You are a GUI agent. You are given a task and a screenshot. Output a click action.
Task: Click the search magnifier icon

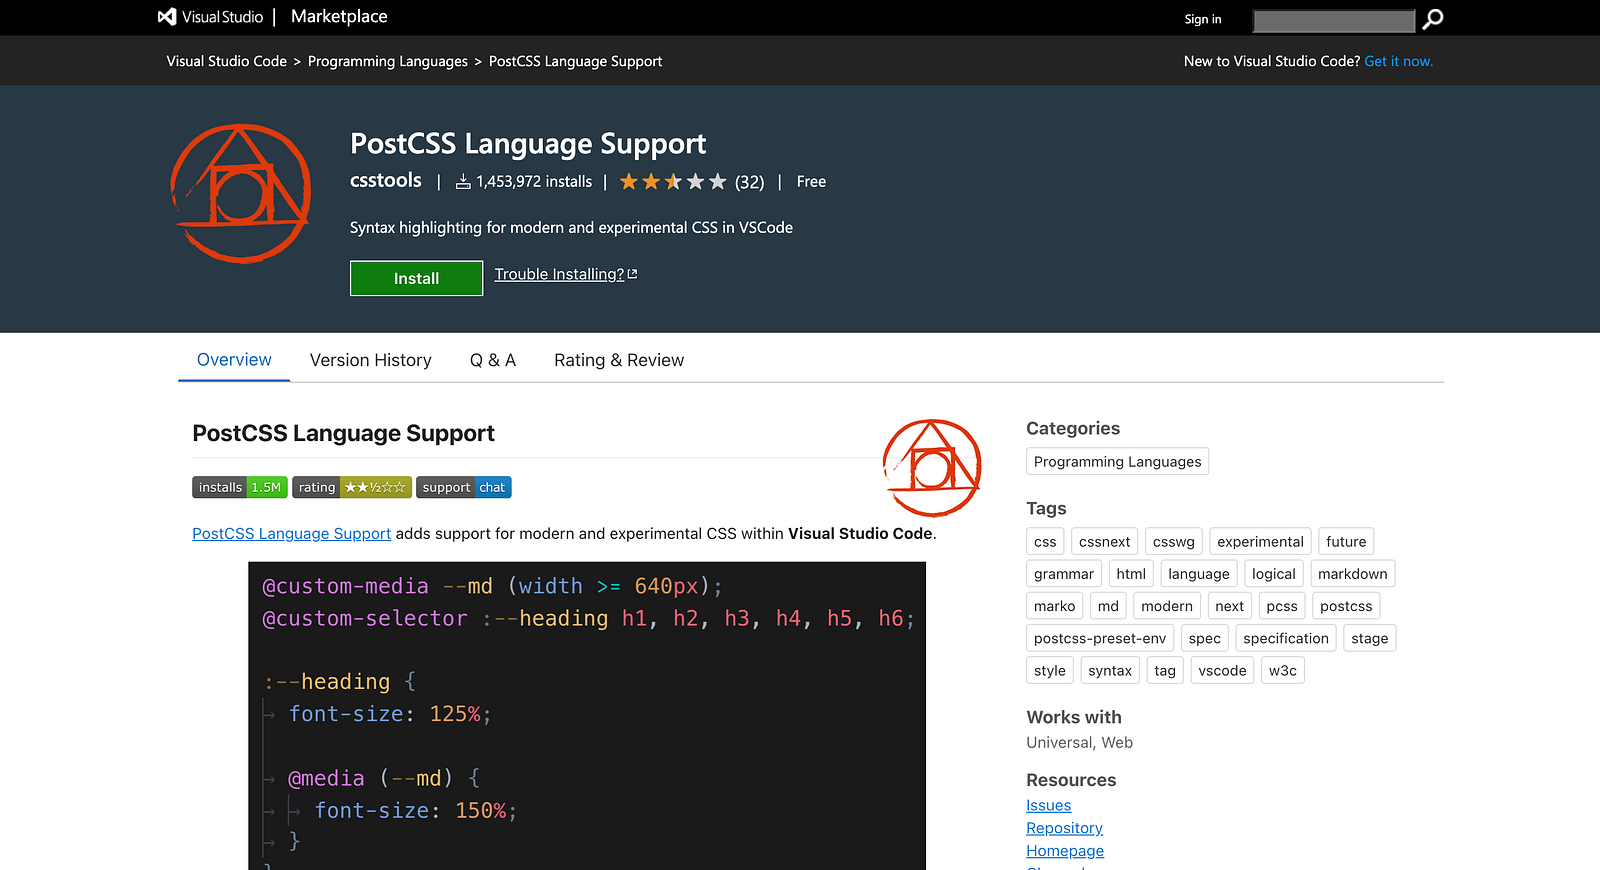pos(1433,19)
